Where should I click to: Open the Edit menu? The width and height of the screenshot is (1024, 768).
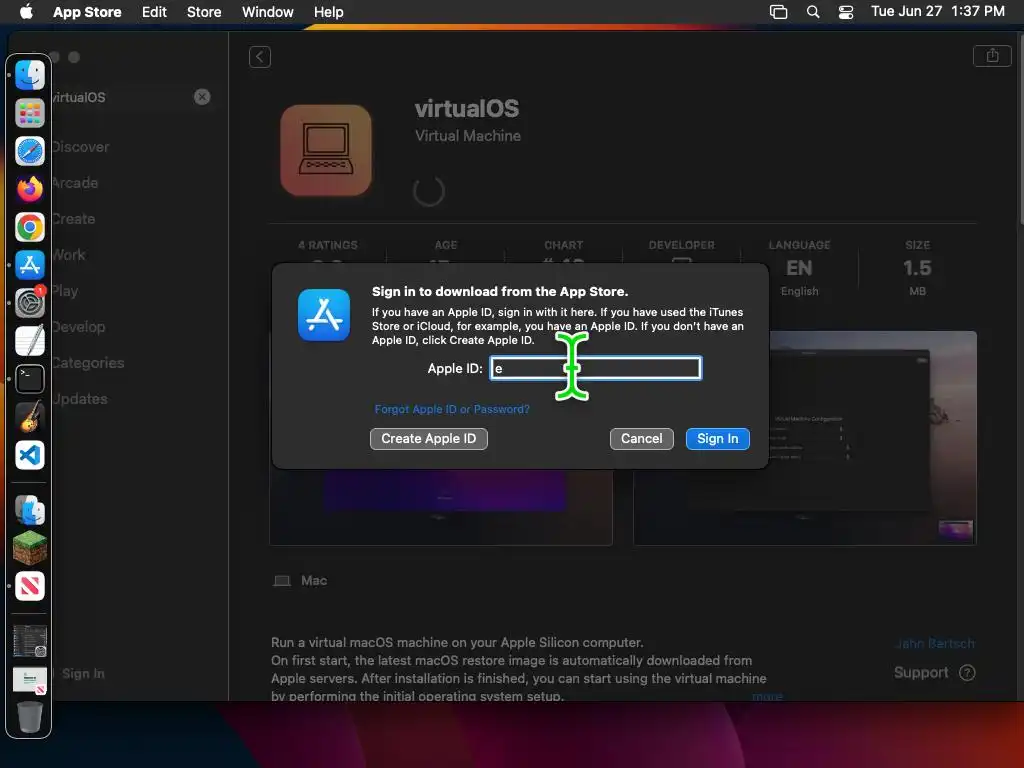(x=154, y=12)
